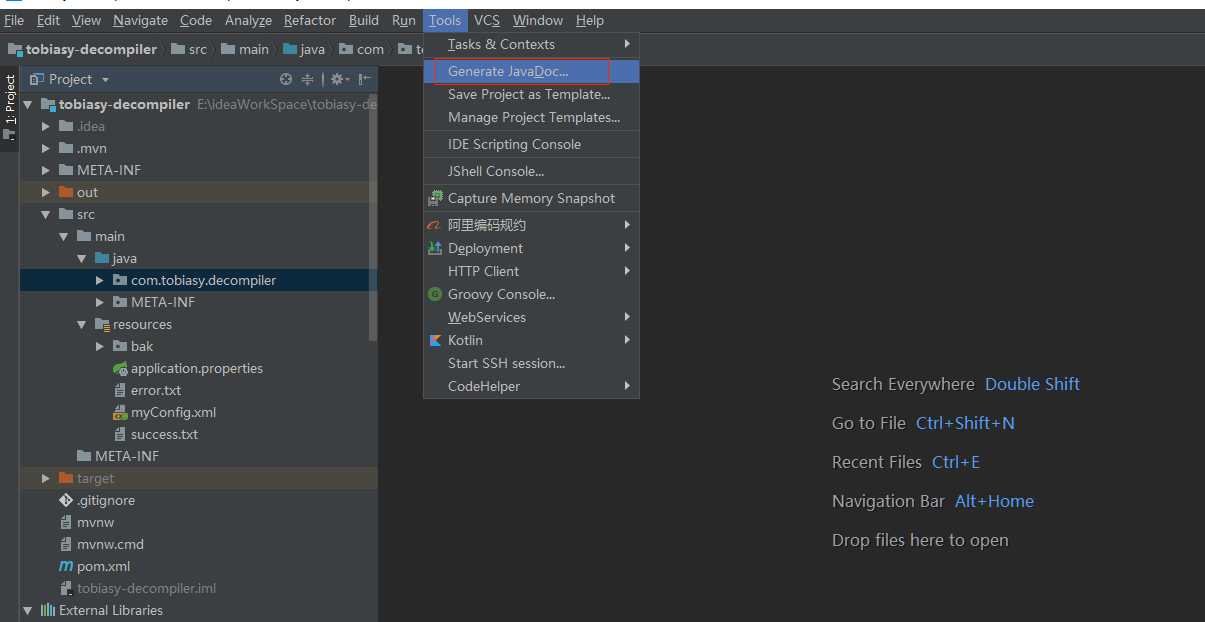
Task: Expand the out folder arrow
Action: (x=46, y=192)
